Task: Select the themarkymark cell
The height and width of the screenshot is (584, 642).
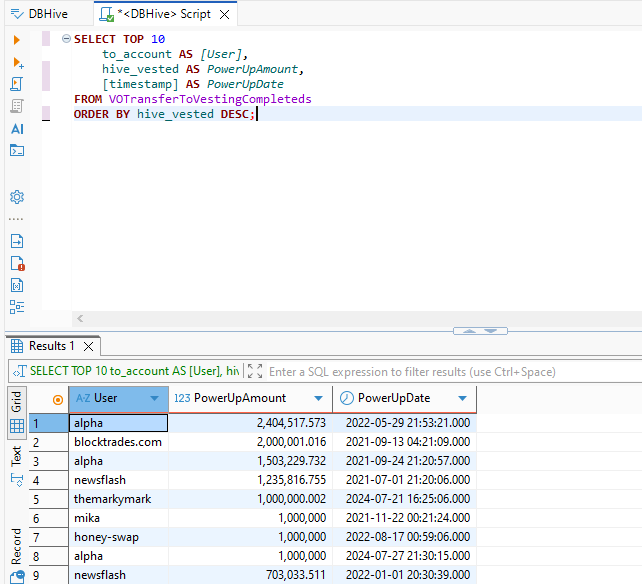Action: pos(119,499)
